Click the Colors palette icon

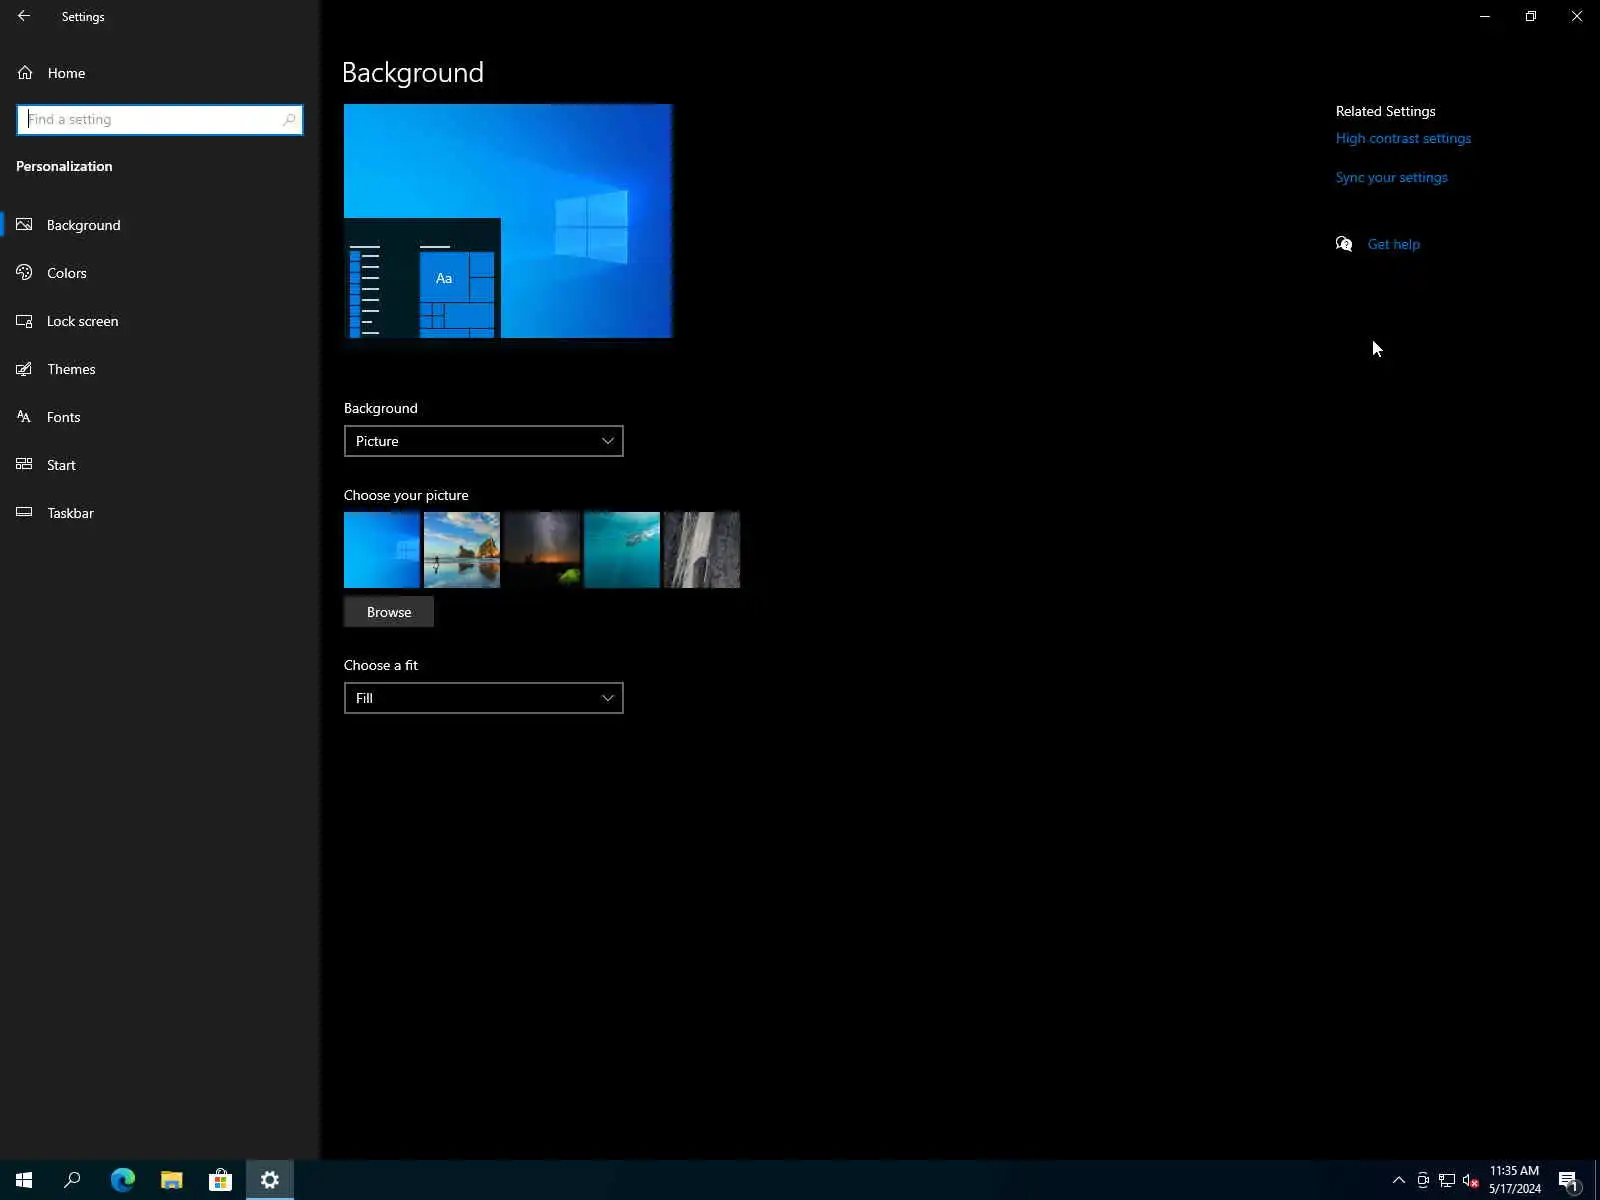24,273
